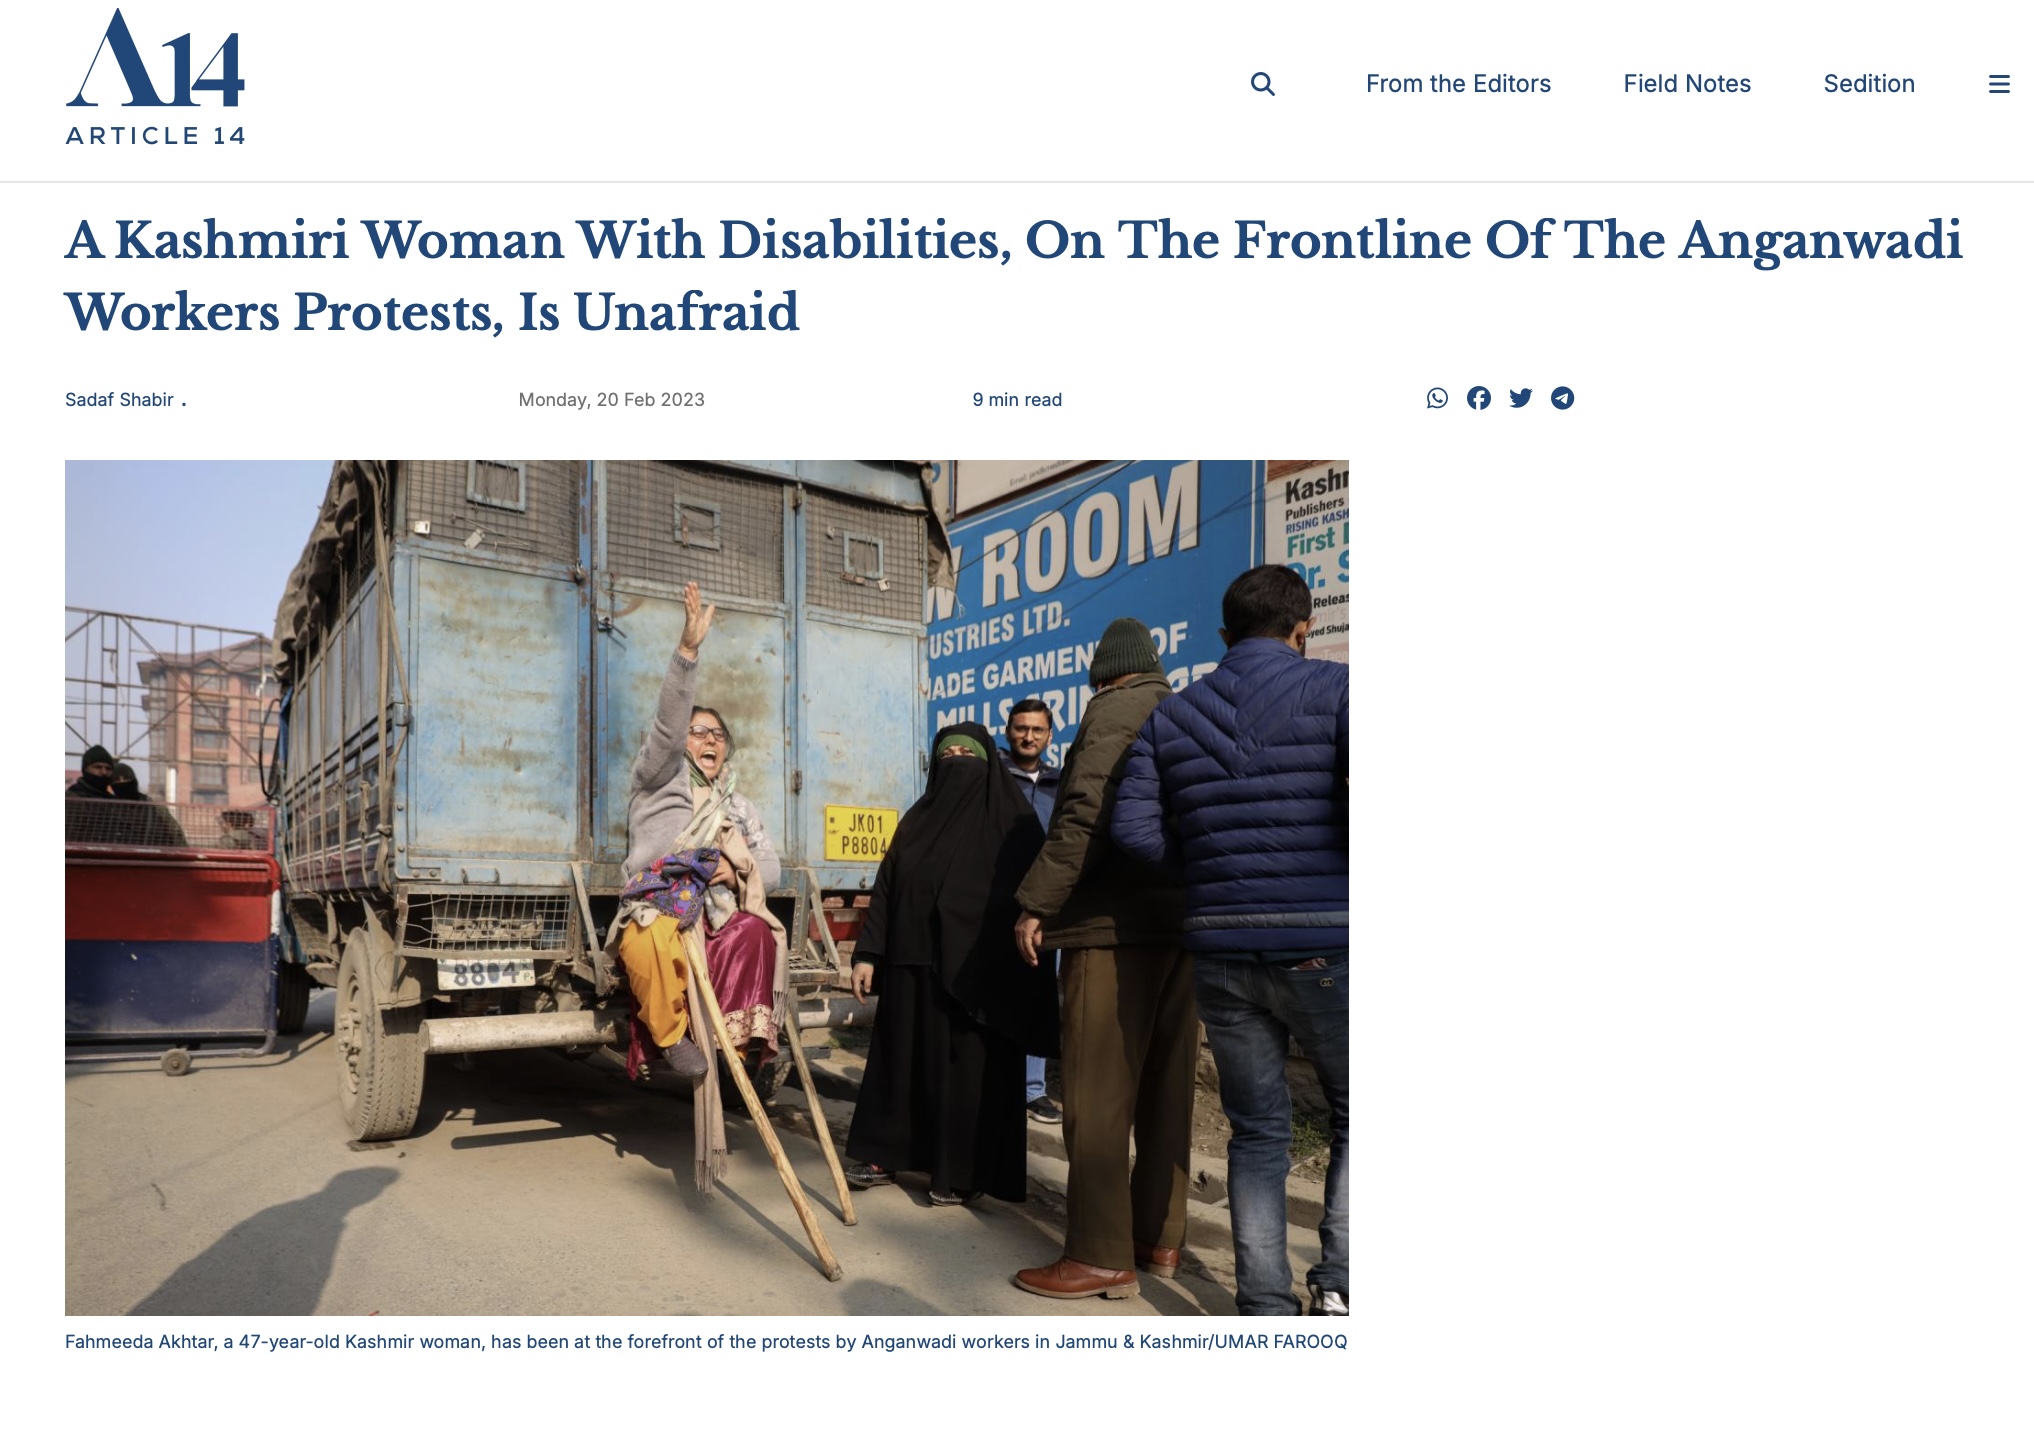
Task: Click the article headline text
Action: click(1013, 276)
